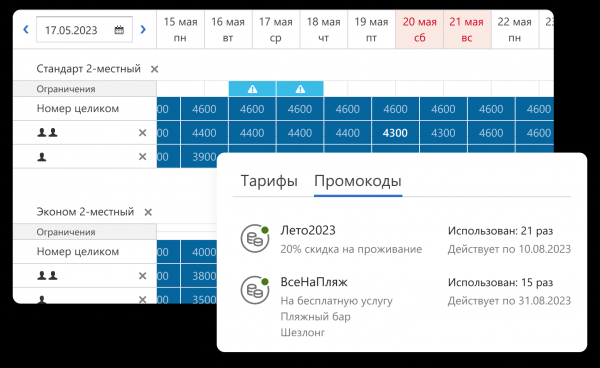Click the Лето2023 promo code icon
This screenshot has width=600, height=368.
coord(255,239)
